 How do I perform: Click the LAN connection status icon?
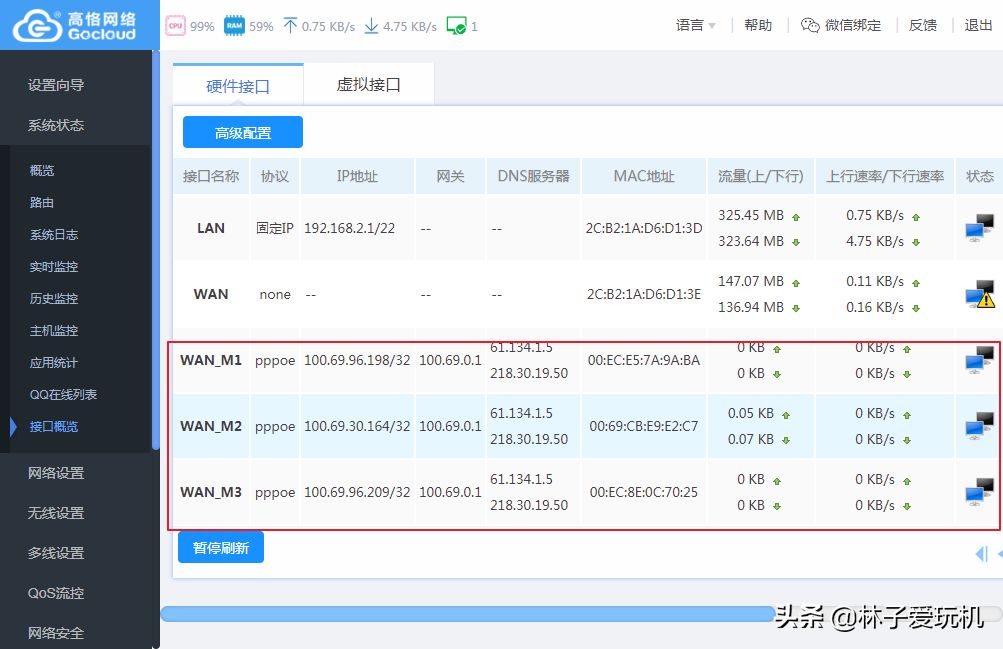979,228
